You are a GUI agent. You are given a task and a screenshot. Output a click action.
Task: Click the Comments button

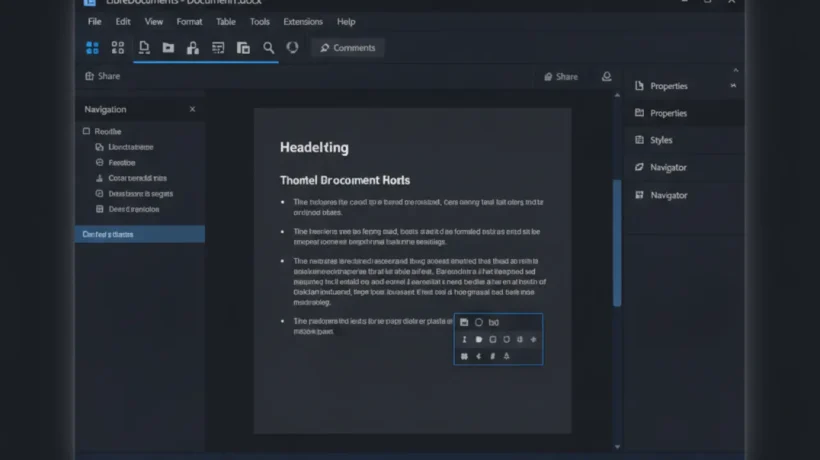pyautogui.click(x=348, y=48)
